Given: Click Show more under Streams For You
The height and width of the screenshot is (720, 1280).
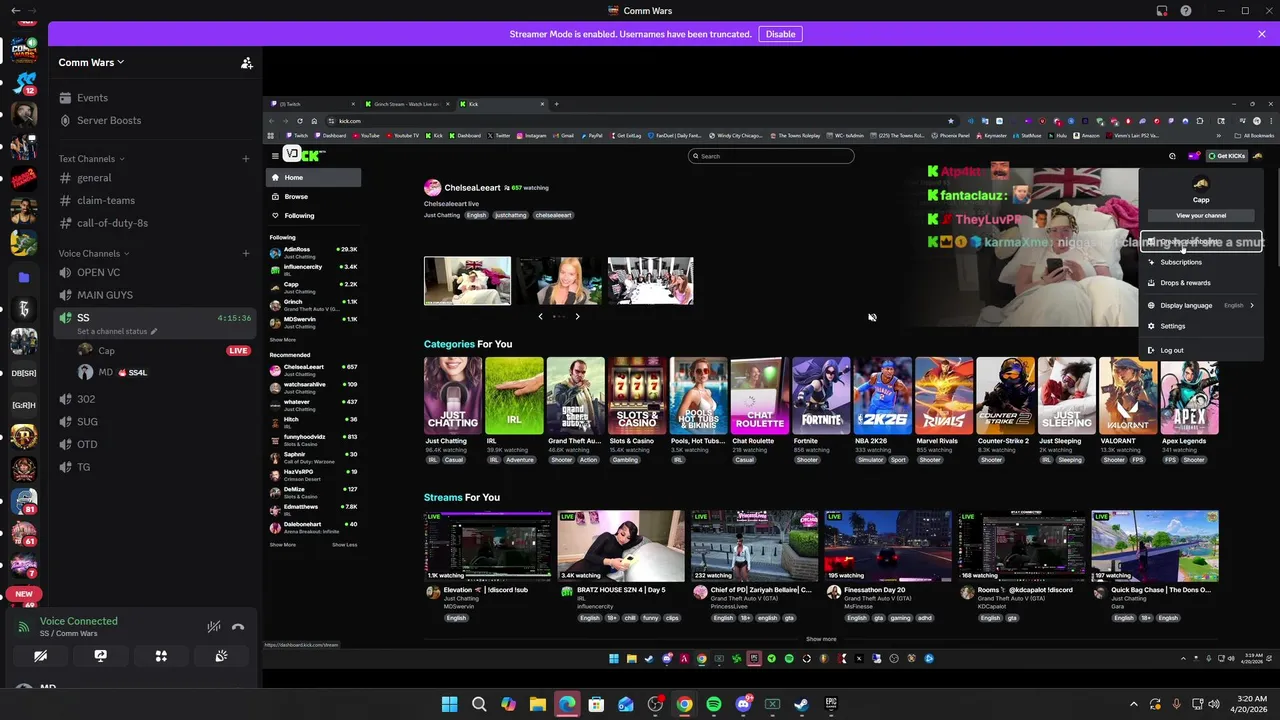Looking at the screenshot, I should (x=821, y=639).
